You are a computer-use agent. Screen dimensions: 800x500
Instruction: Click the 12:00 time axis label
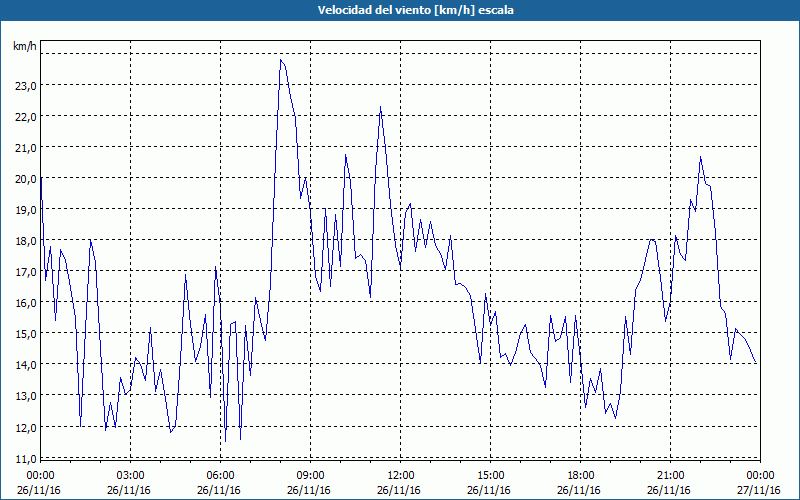pos(401,476)
